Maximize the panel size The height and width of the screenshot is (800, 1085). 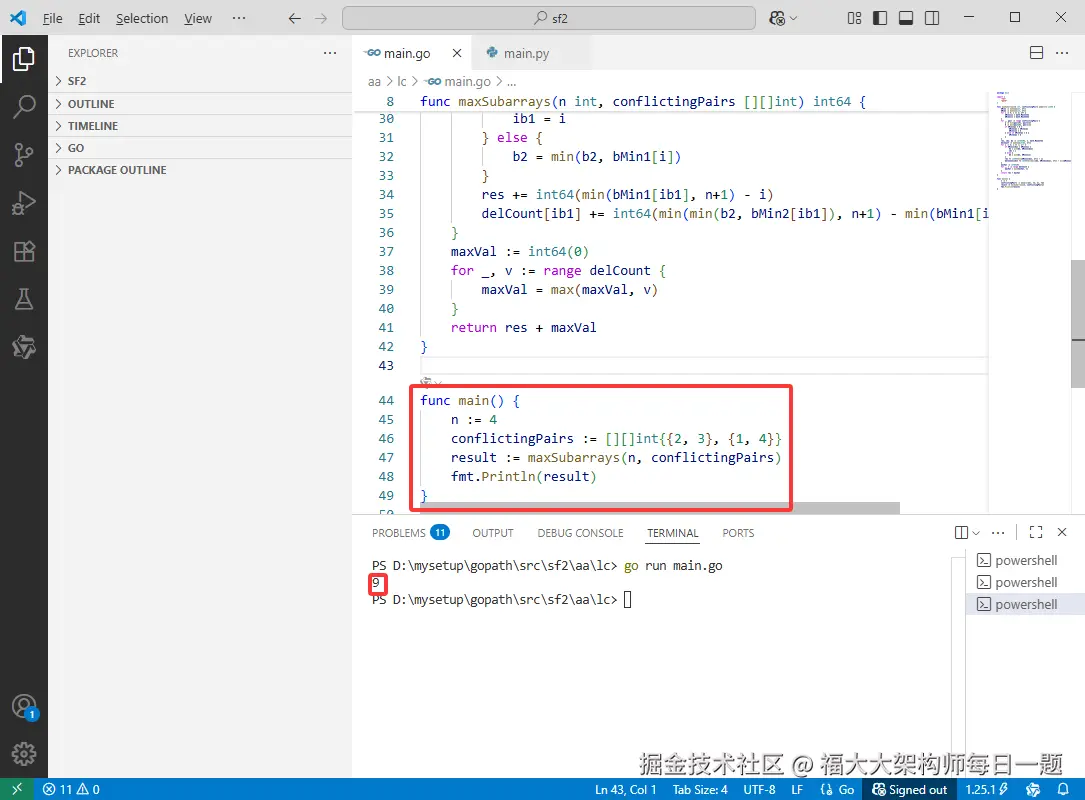tap(1036, 532)
